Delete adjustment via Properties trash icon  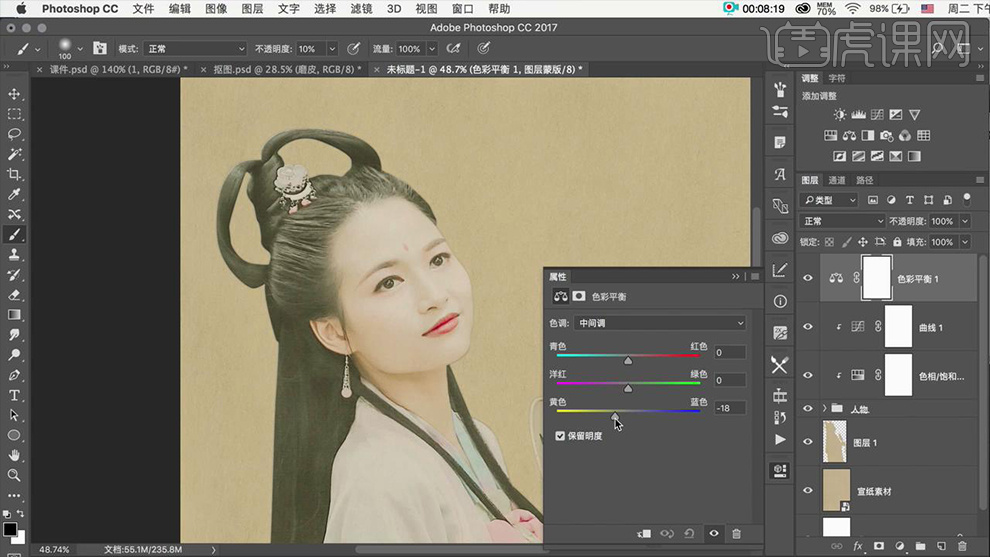click(736, 534)
